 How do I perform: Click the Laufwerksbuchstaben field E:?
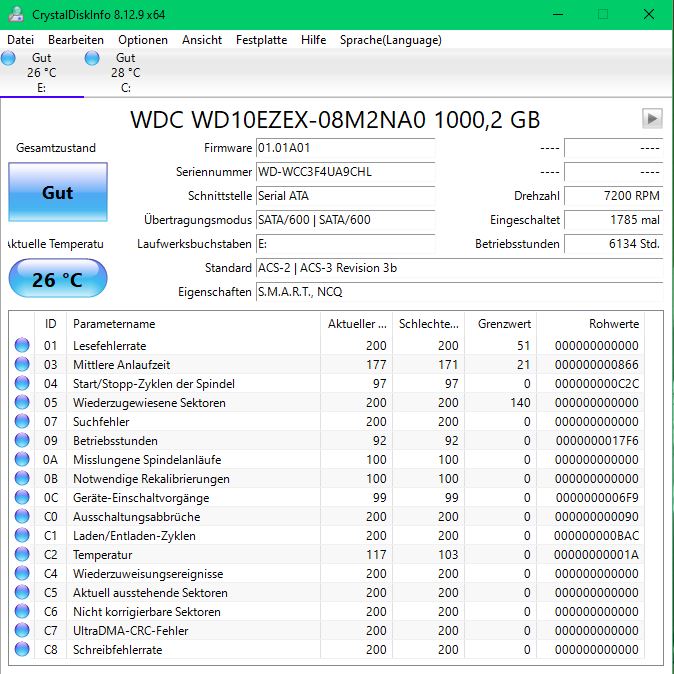346,244
